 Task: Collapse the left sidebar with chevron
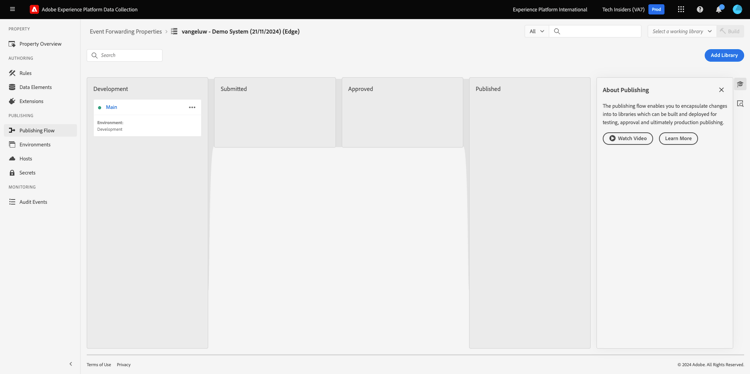(x=71, y=364)
